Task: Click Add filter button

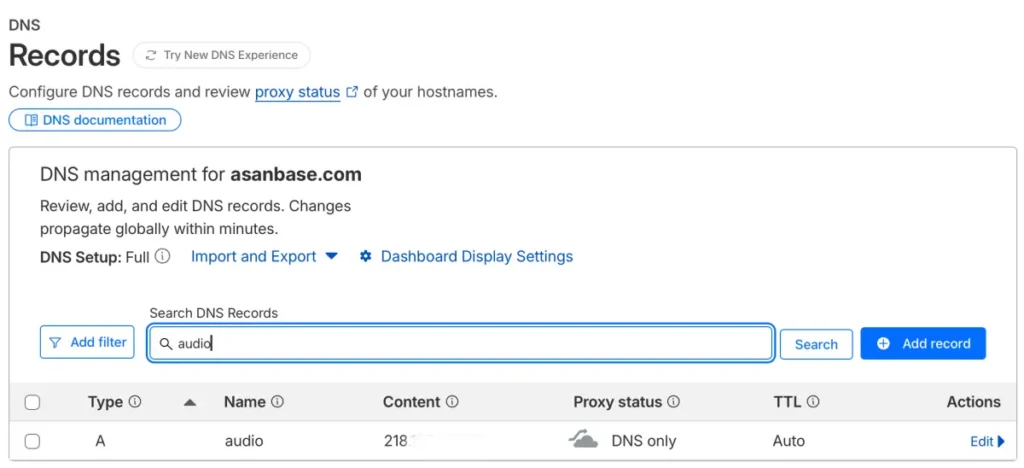Action: click(87, 342)
